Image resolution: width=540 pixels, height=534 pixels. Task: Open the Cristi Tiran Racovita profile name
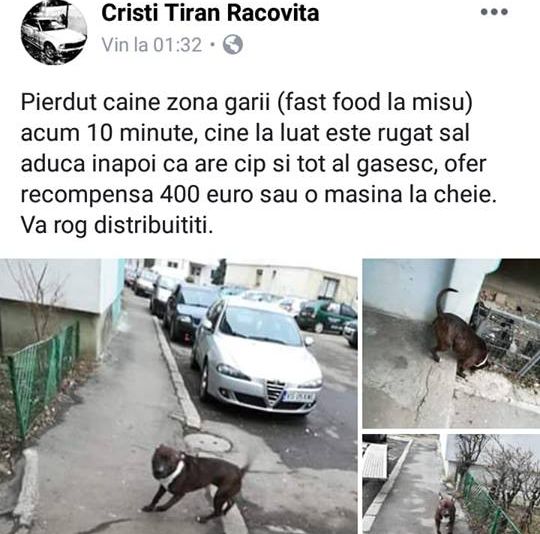[210, 13]
